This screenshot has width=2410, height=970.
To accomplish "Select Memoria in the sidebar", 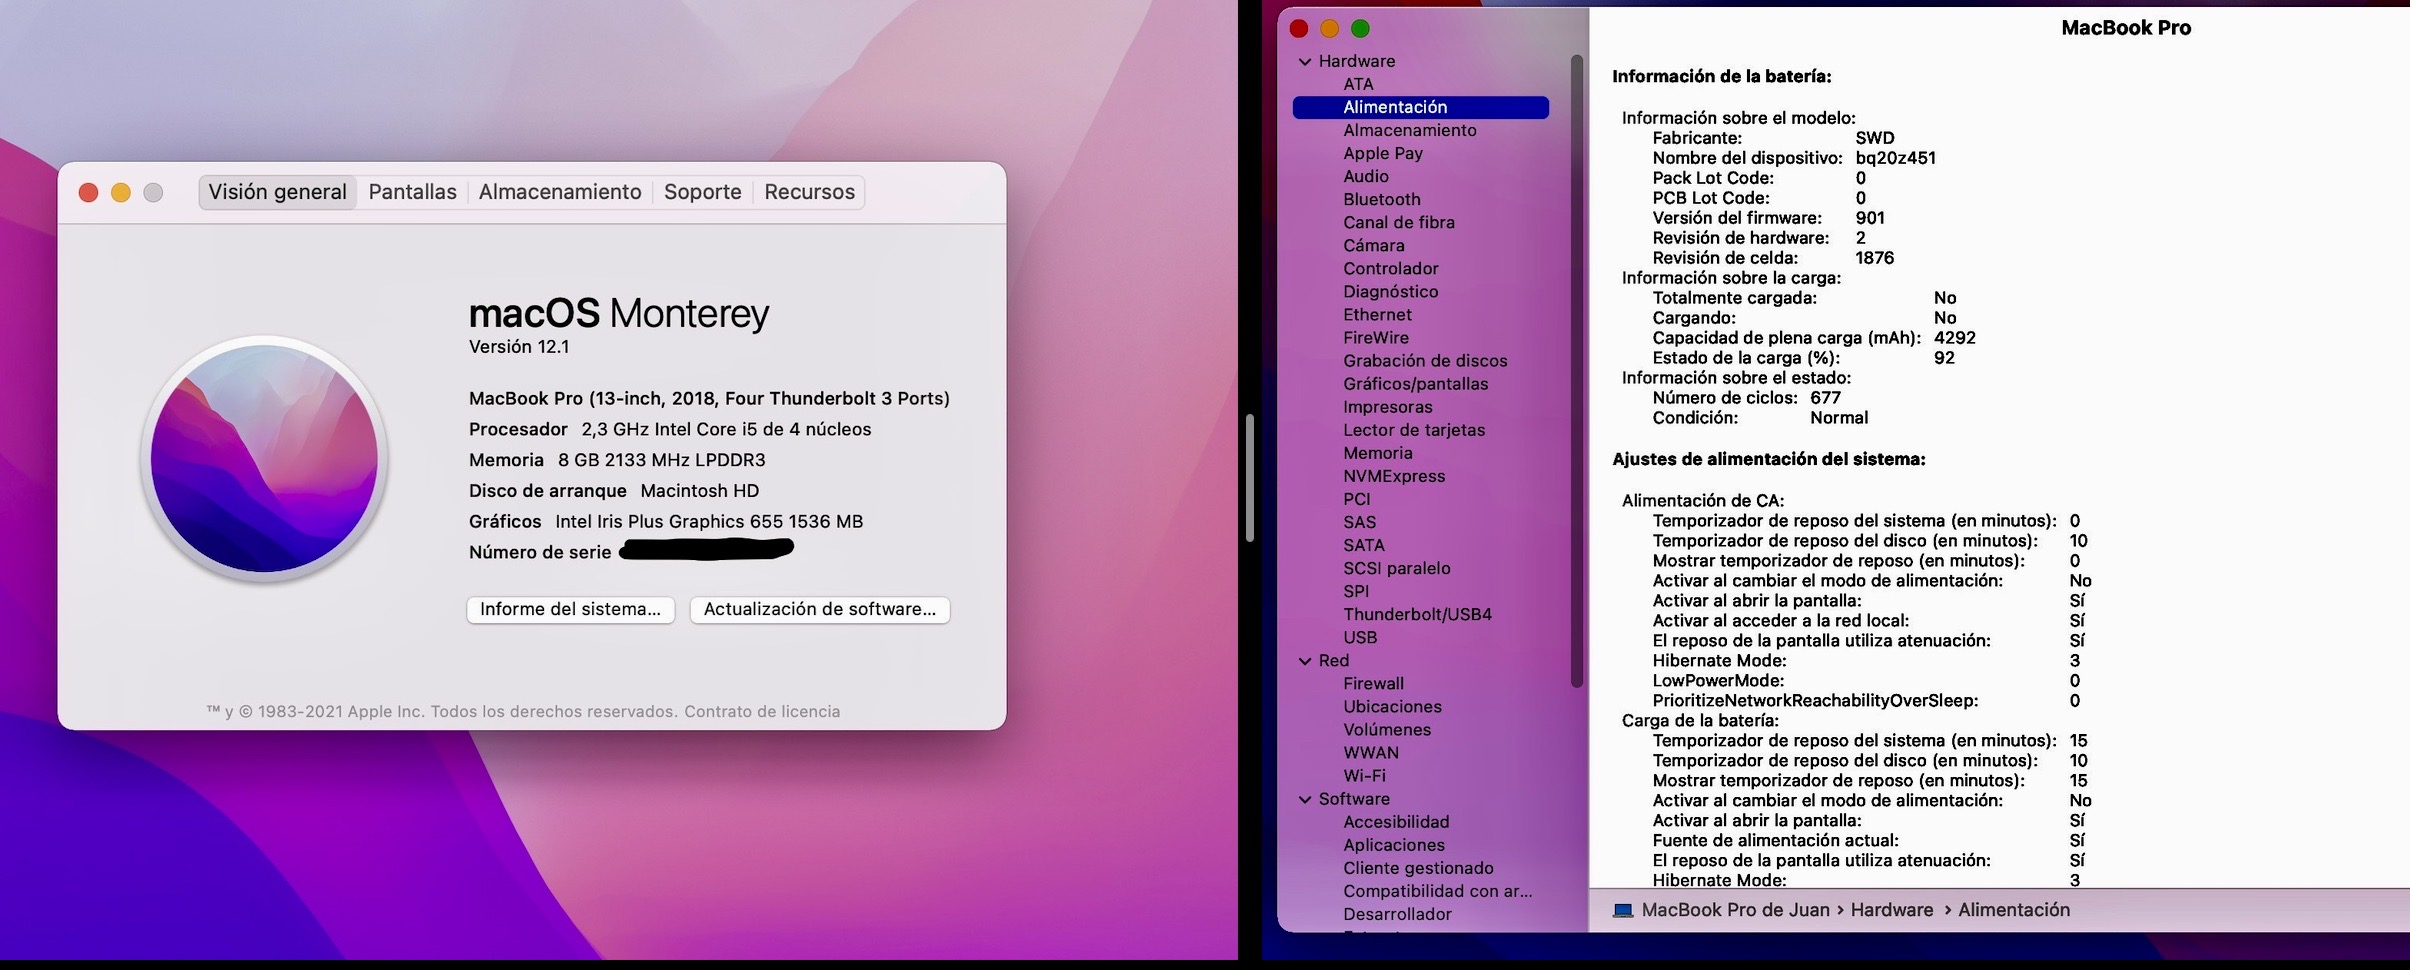I will 1377,452.
